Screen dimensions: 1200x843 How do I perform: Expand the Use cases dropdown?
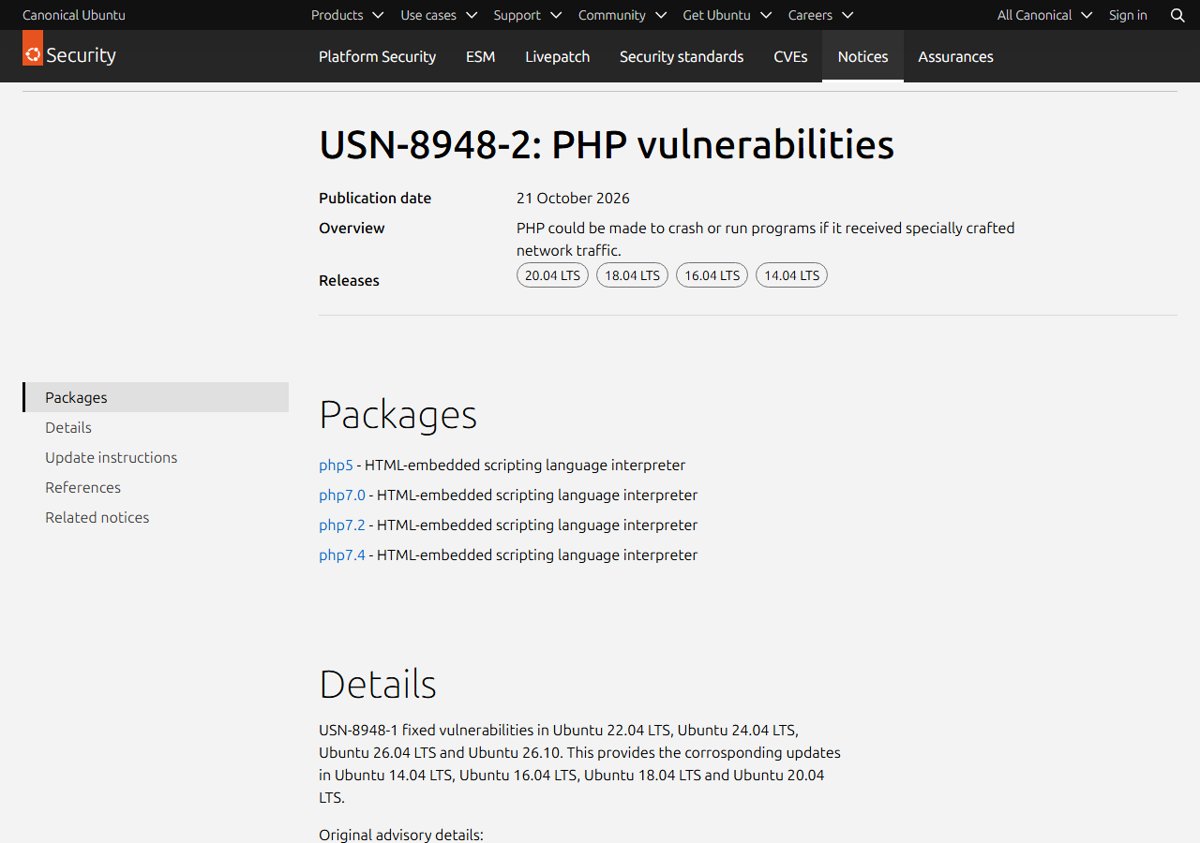pos(438,15)
